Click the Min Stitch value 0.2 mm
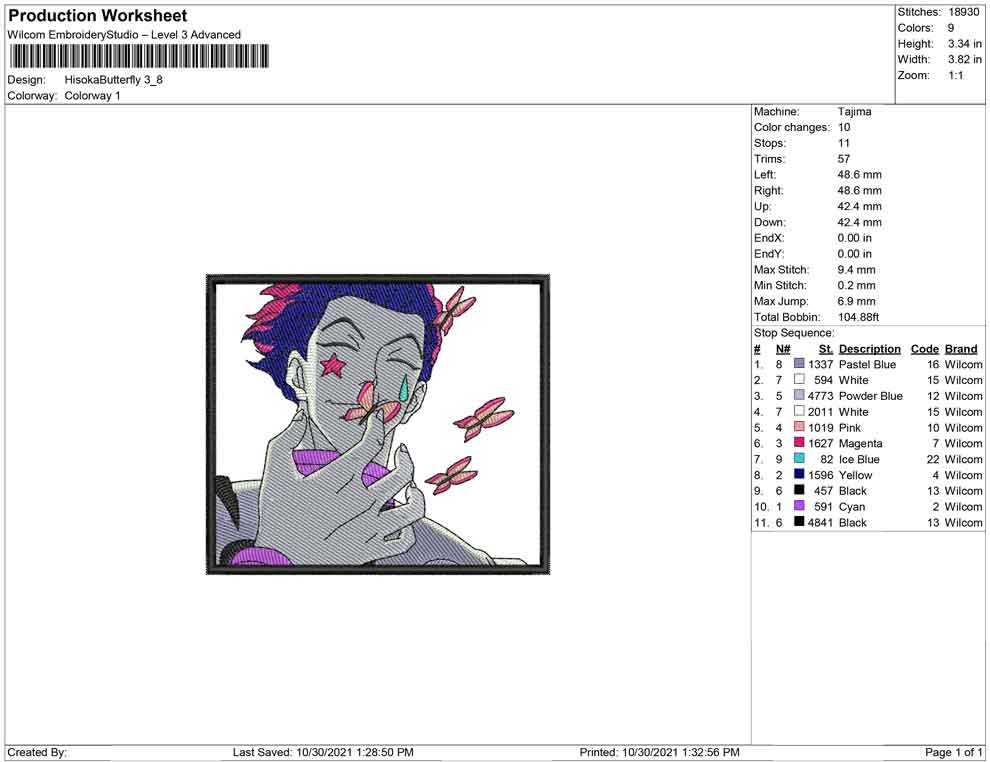 857,285
